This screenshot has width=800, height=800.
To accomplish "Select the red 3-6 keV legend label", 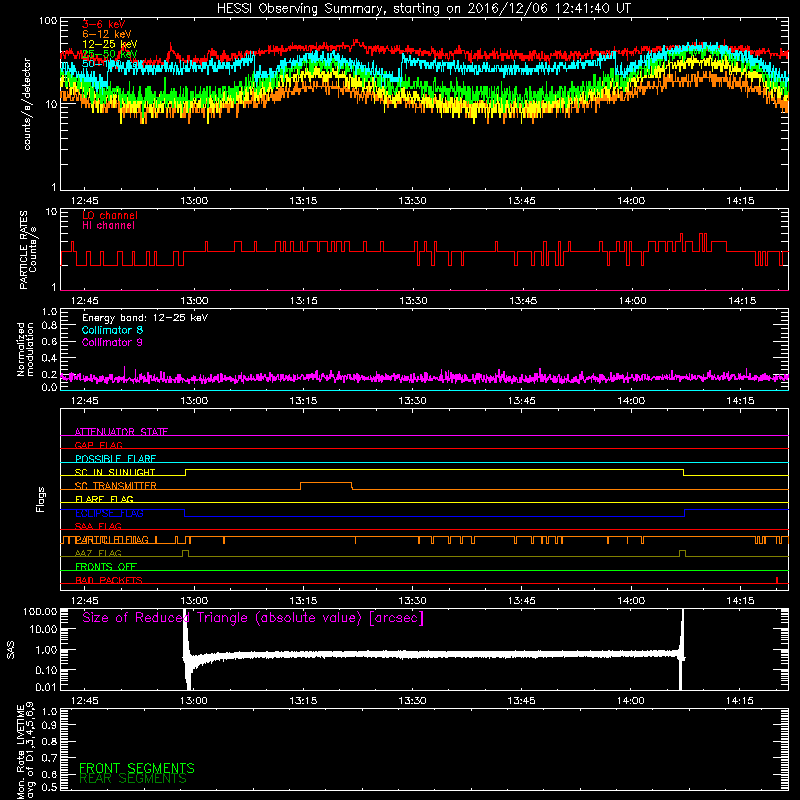I will pos(104,24).
